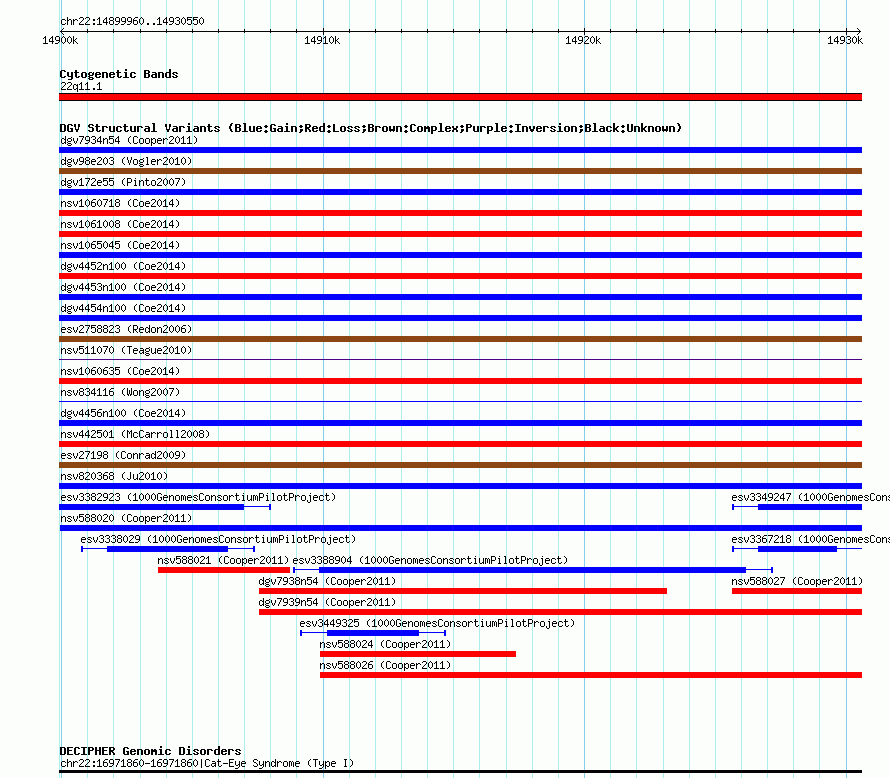Open esv3449325 1000Genomes variant label
Screen dimensions: 890x778
[x=437, y=624]
